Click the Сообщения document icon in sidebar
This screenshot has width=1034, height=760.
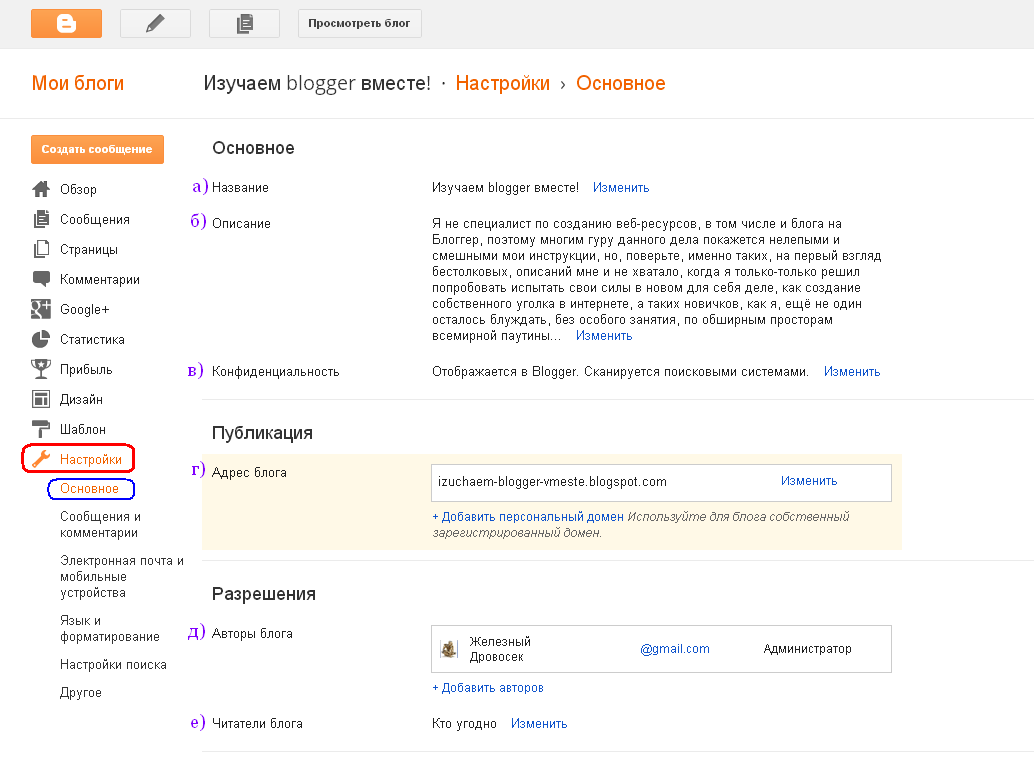tap(41, 219)
